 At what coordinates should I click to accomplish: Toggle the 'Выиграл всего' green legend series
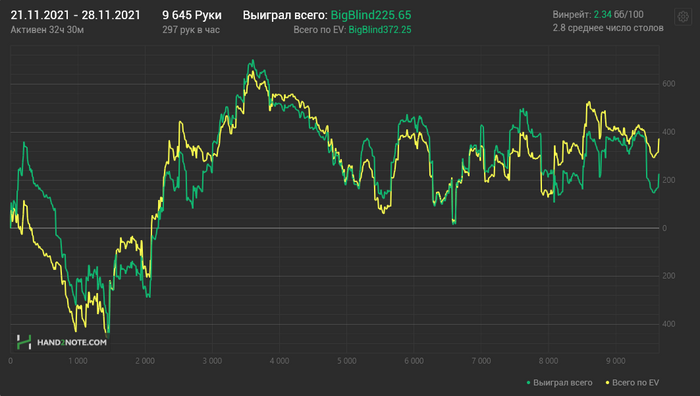point(559,383)
